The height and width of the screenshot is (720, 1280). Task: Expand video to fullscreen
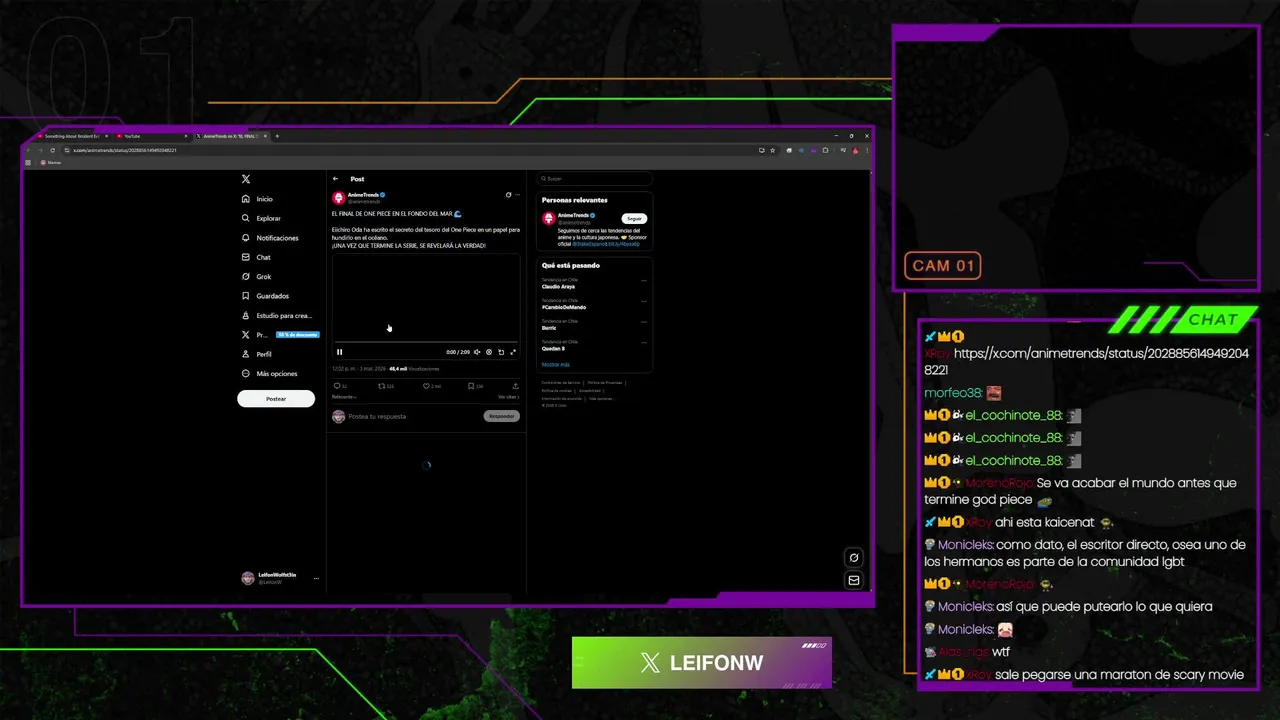[513, 352]
